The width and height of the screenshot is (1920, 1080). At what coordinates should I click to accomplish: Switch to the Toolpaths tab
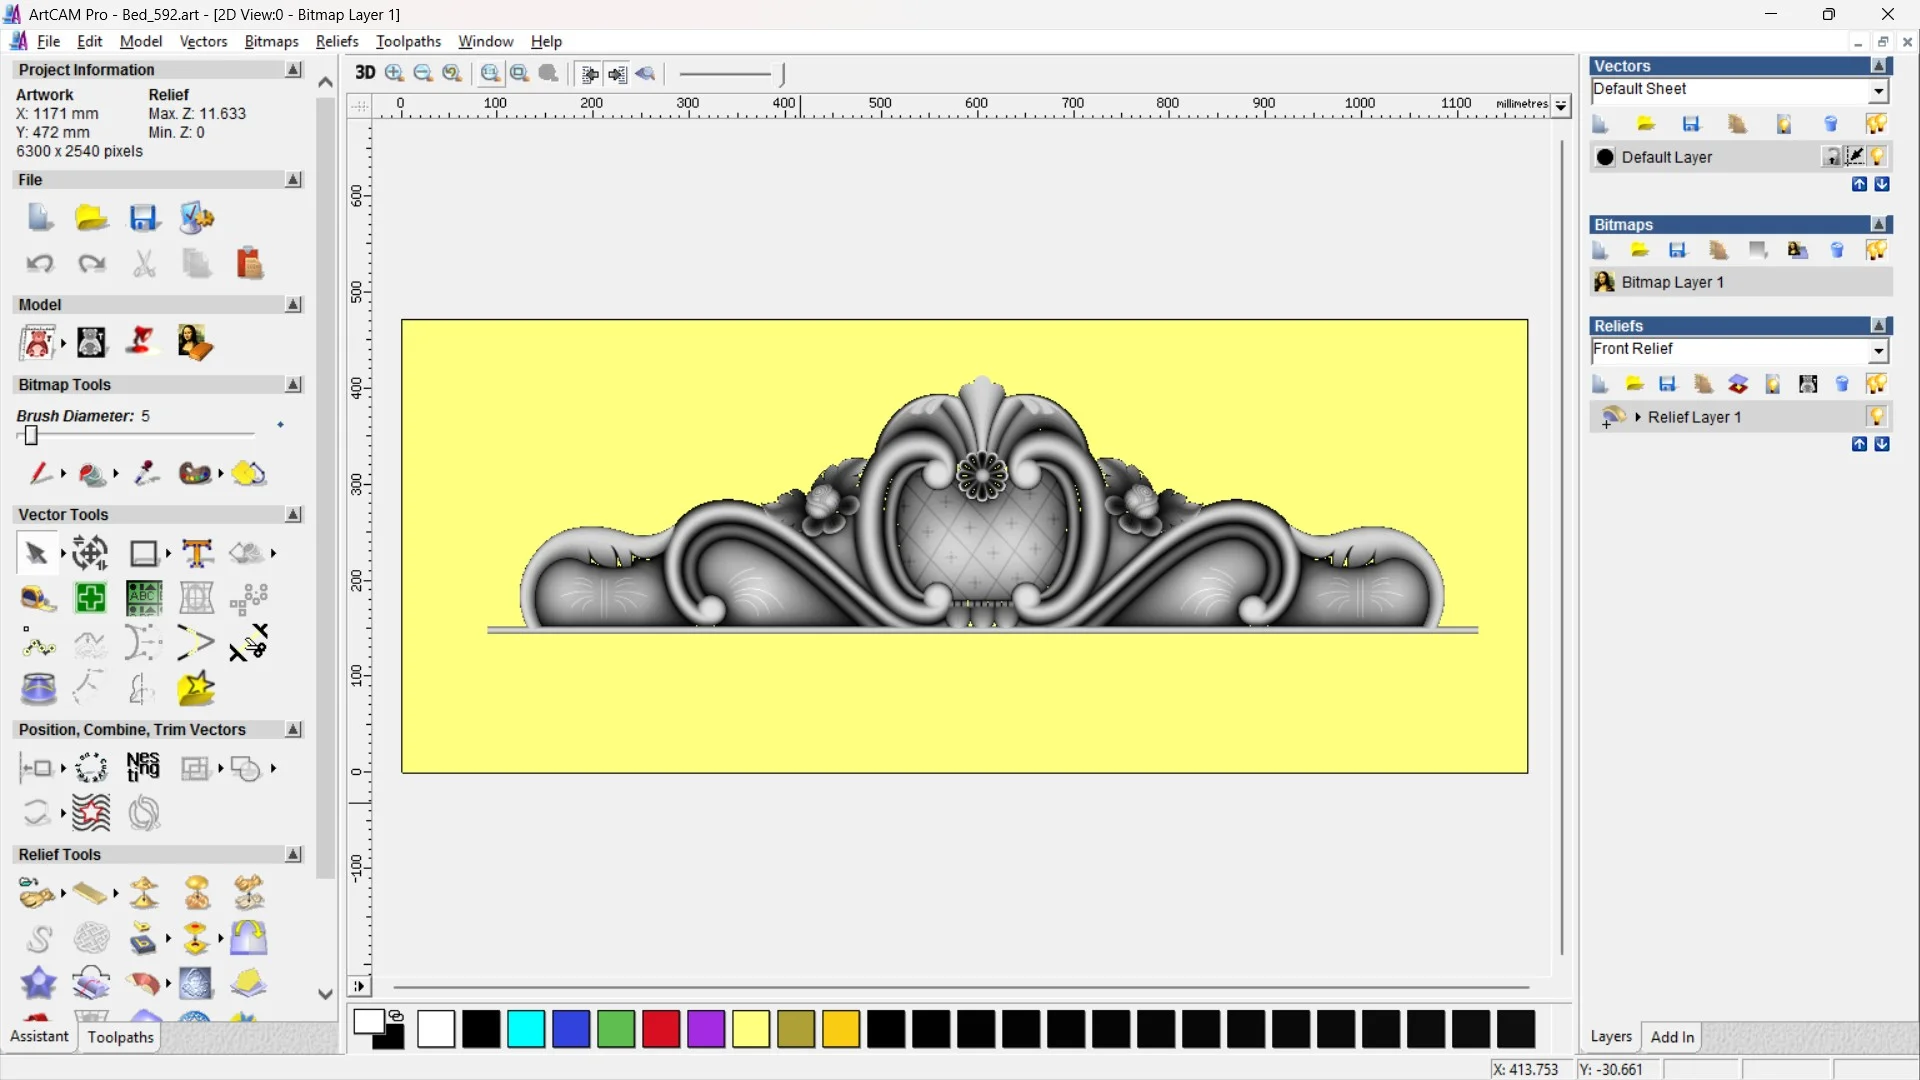click(x=120, y=1037)
